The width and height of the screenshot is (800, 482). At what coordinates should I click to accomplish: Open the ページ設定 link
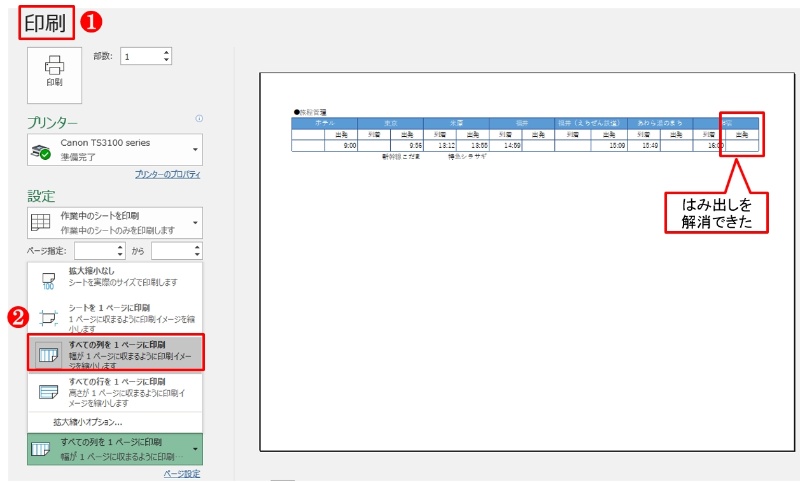tap(181, 473)
